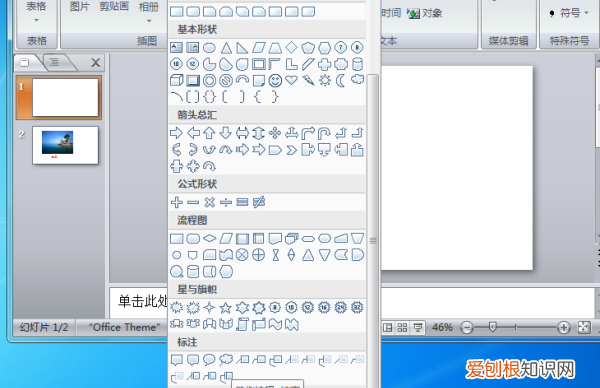Select the multiply equation shape
The image size is (600, 388).
[209, 202]
